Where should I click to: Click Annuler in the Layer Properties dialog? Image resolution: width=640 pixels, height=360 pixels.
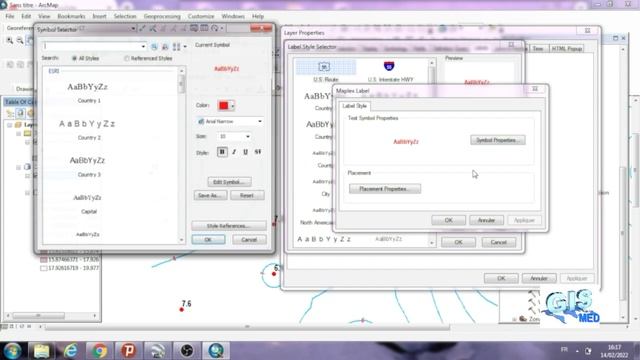pos(539,278)
